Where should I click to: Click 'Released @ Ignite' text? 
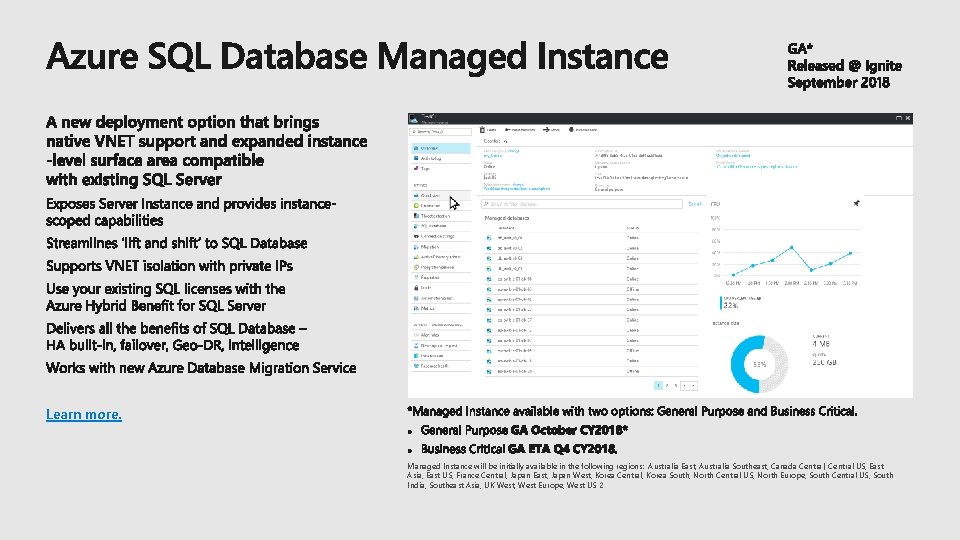pos(844,66)
